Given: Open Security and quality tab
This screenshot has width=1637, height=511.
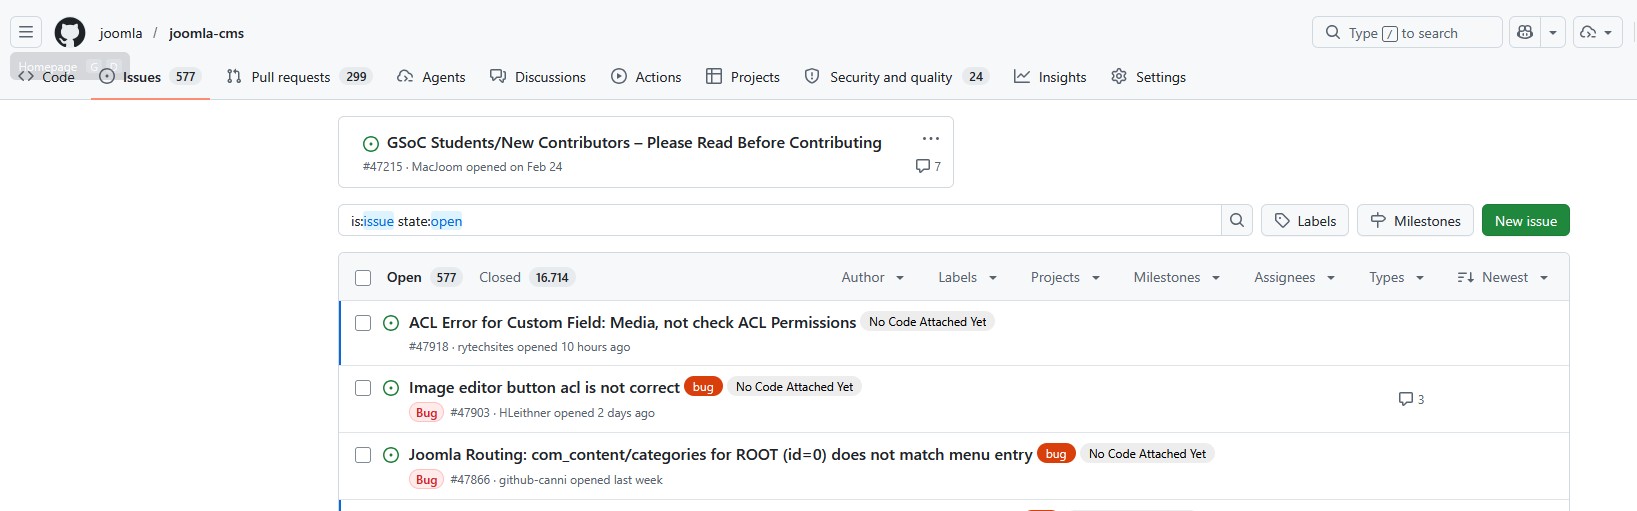Looking at the screenshot, I should [897, 77].
